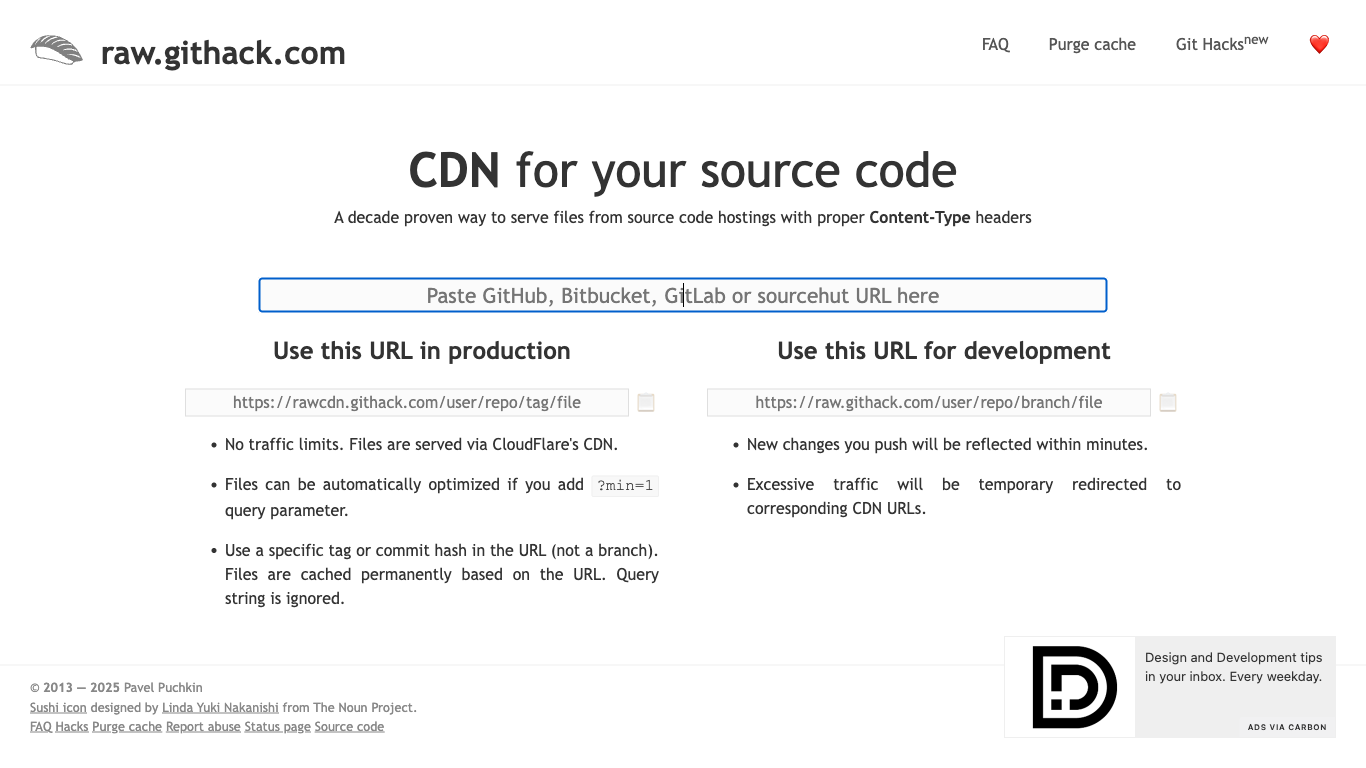Click the sushi logo icon
The height and width of the screenshot is (768, 1366).
click(57, 50)
